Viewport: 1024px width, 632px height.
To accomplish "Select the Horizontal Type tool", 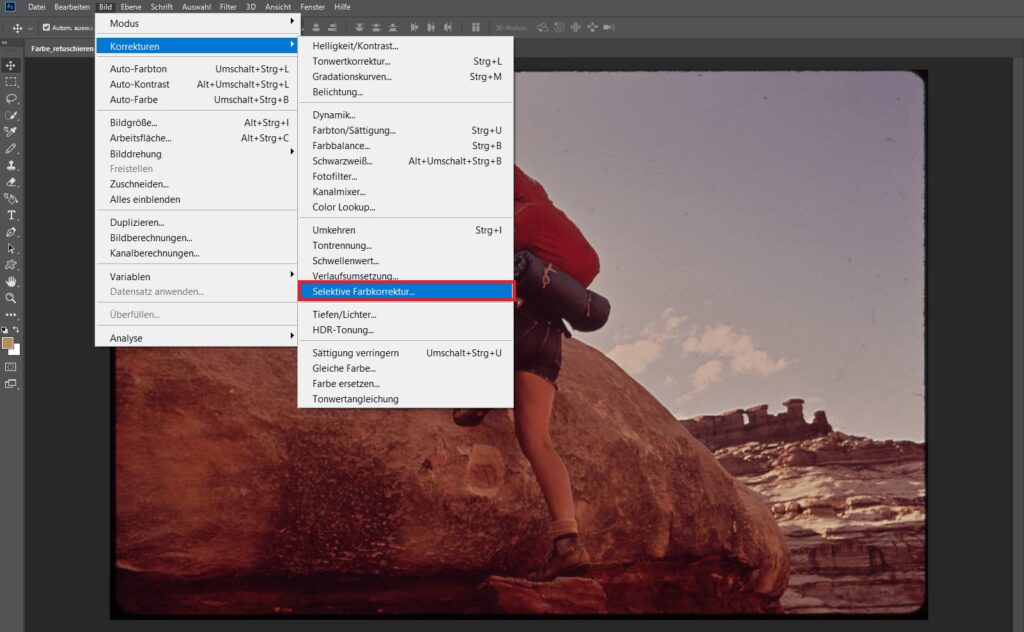I will coord(11,215).
